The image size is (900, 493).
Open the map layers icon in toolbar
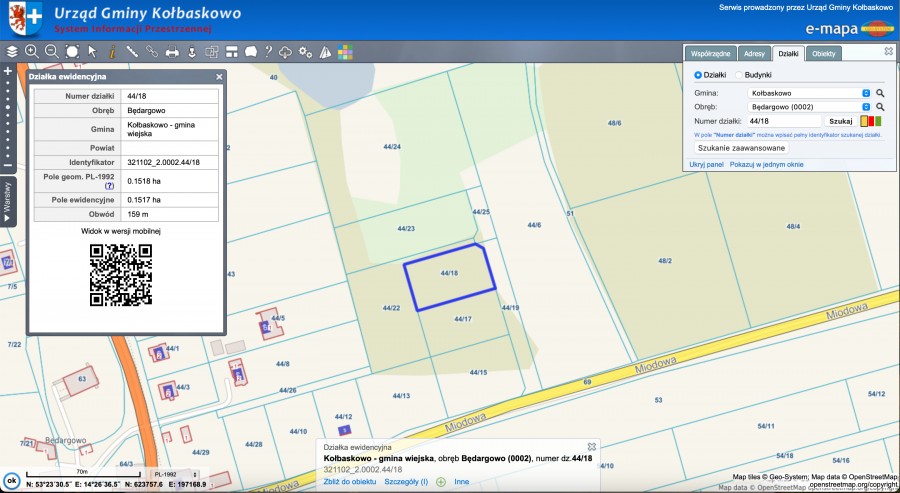pos(12,51)
